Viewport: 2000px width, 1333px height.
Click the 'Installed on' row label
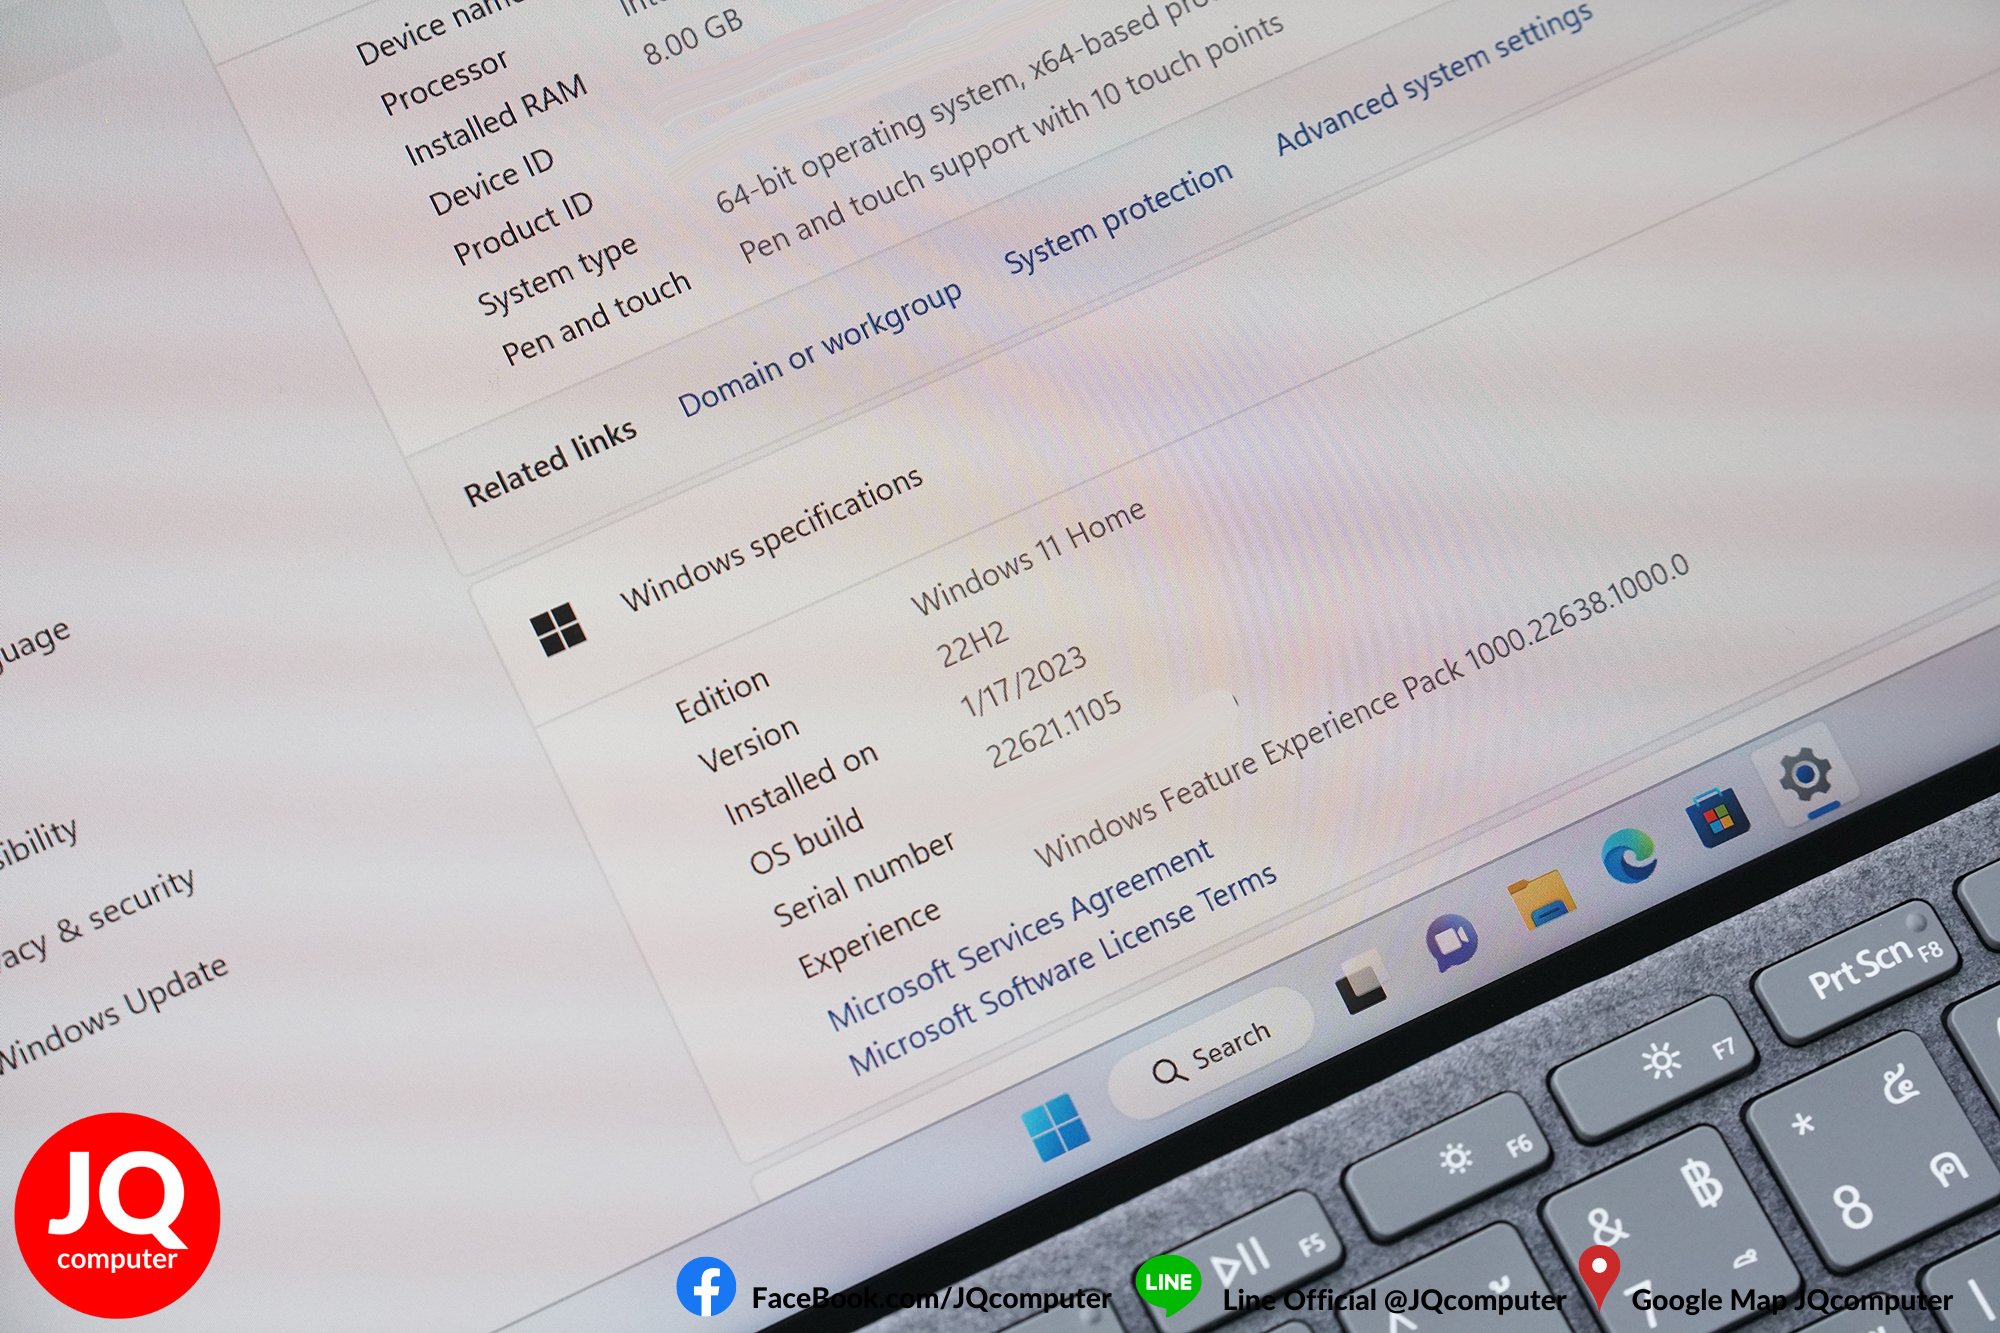[801, 784]
